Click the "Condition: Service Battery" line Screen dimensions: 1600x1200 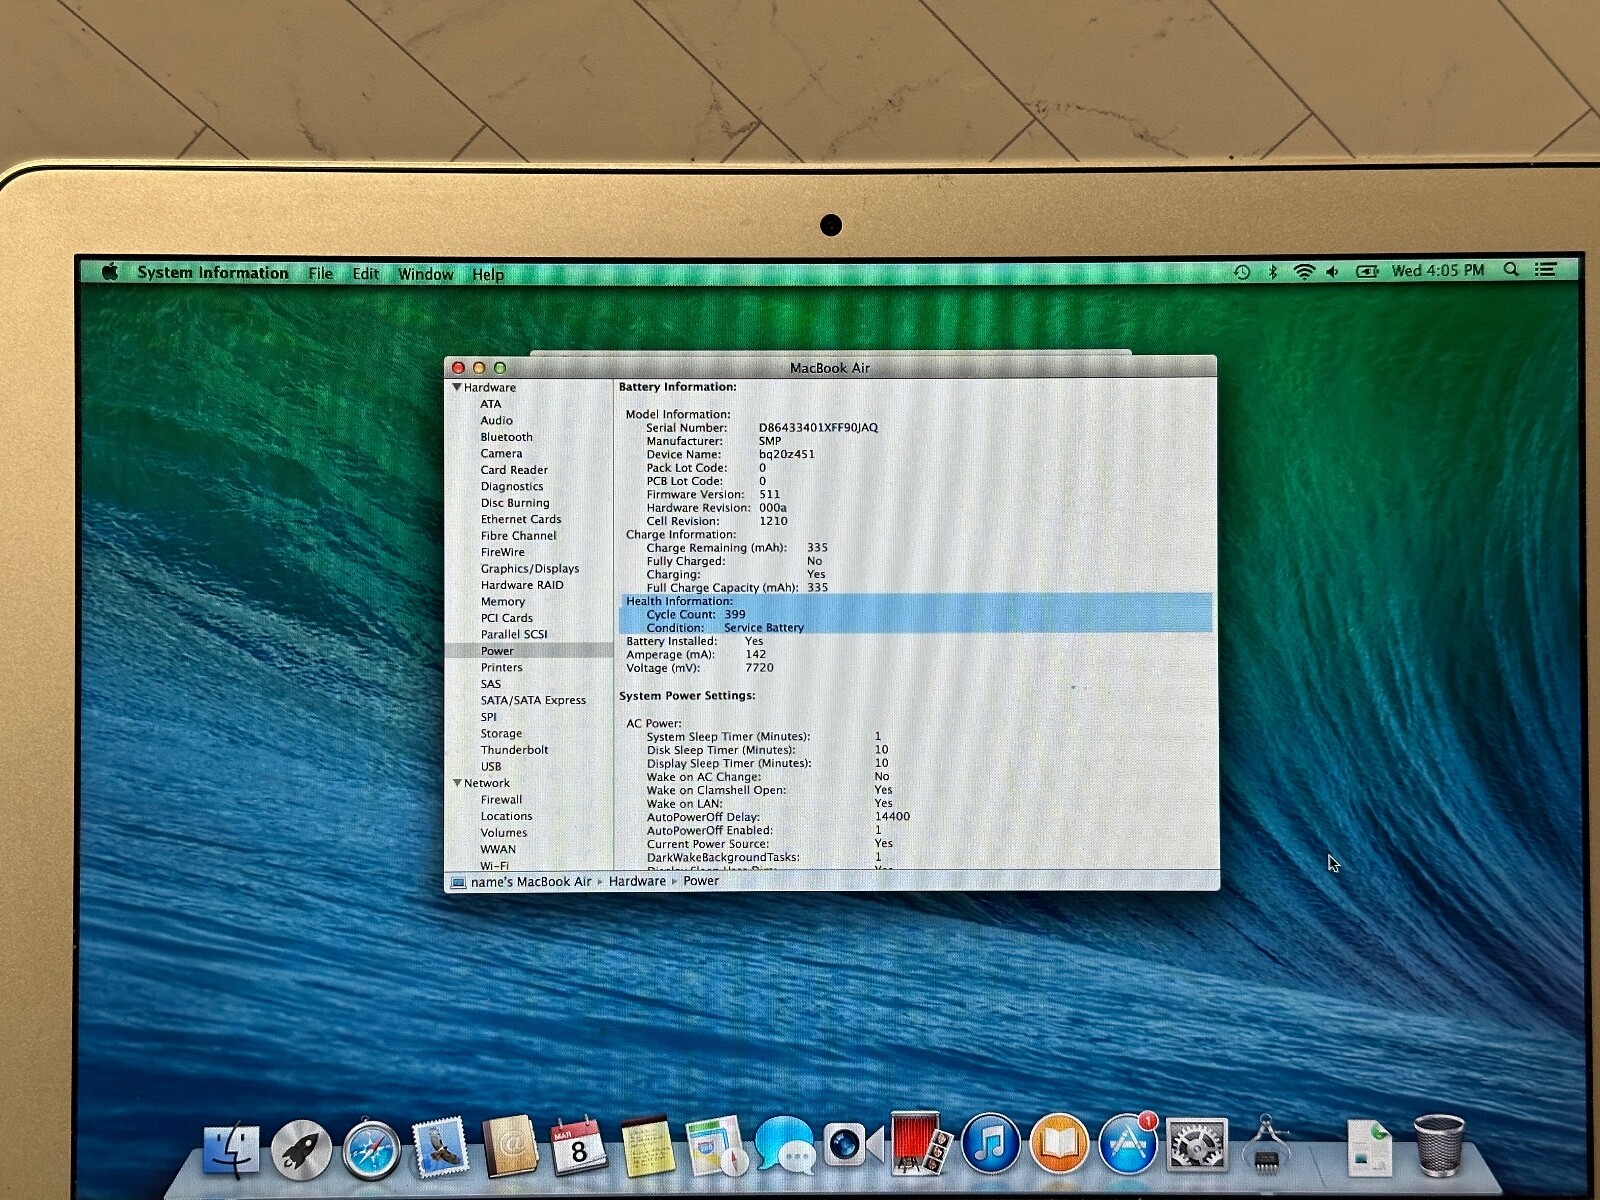coord(725,628)
